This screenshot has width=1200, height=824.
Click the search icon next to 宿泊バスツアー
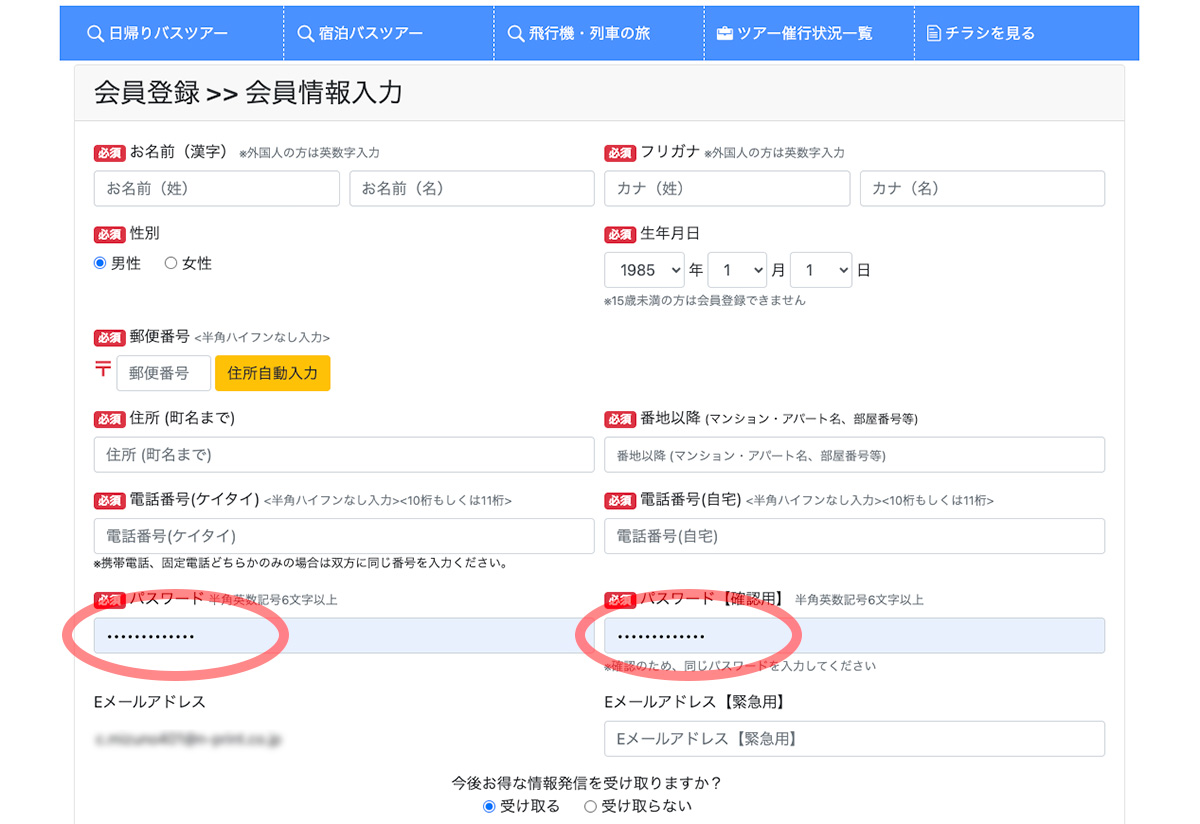(306, 32)
